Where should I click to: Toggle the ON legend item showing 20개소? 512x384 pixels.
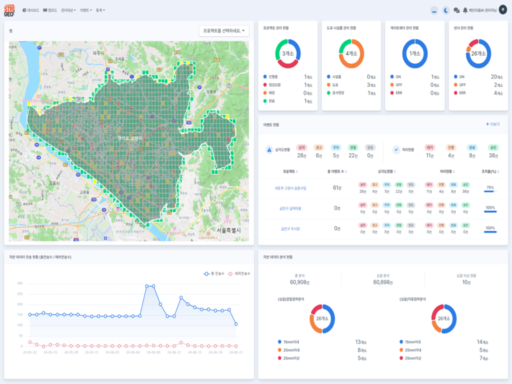coord(478,77)
